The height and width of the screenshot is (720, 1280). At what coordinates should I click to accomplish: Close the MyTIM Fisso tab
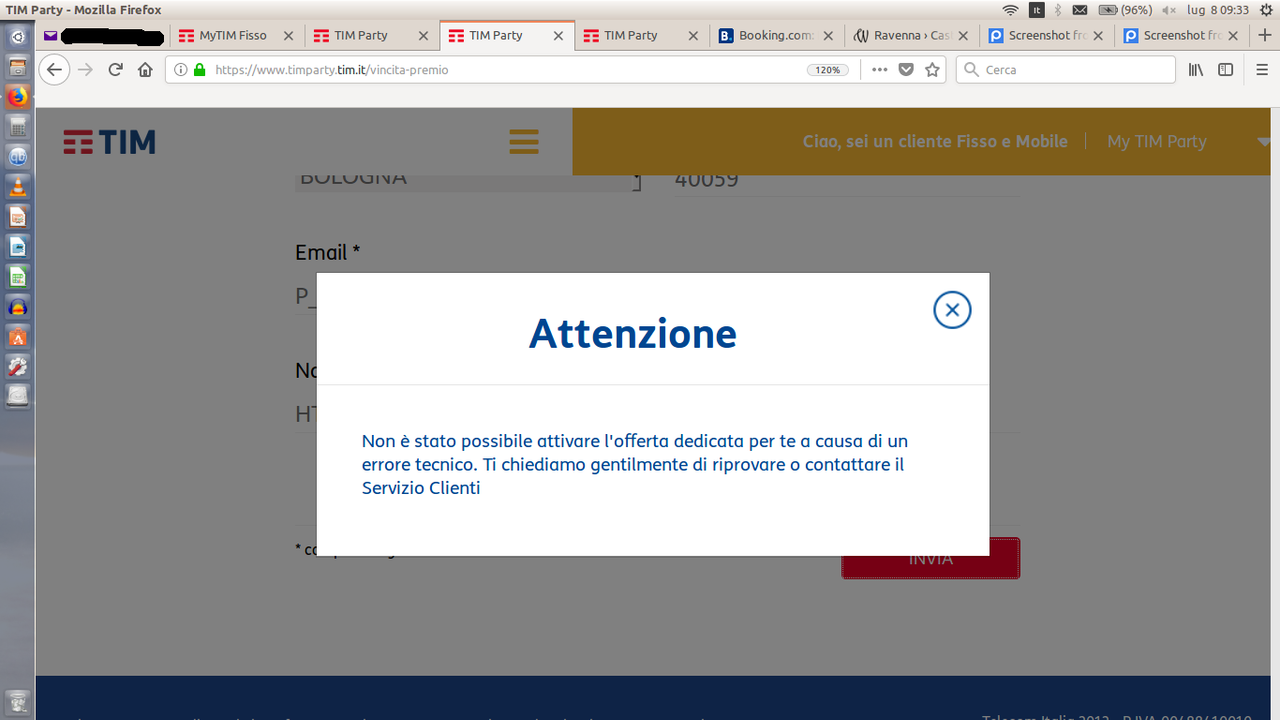coord(289,35)
